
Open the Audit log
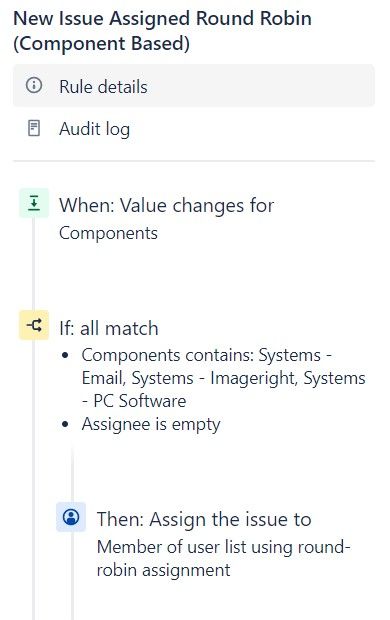point(194,129)
